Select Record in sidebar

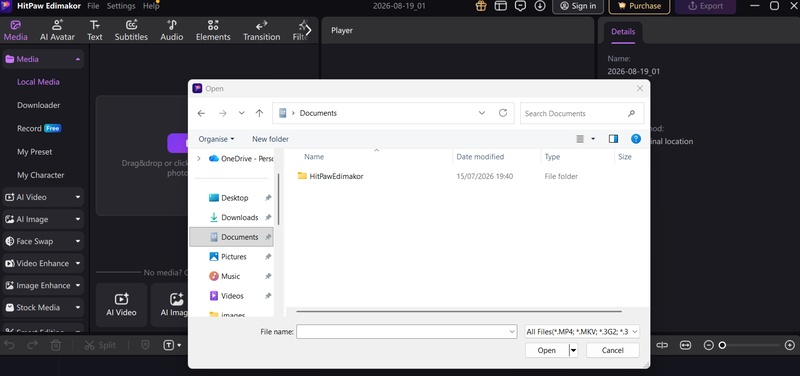pos(29,129)
